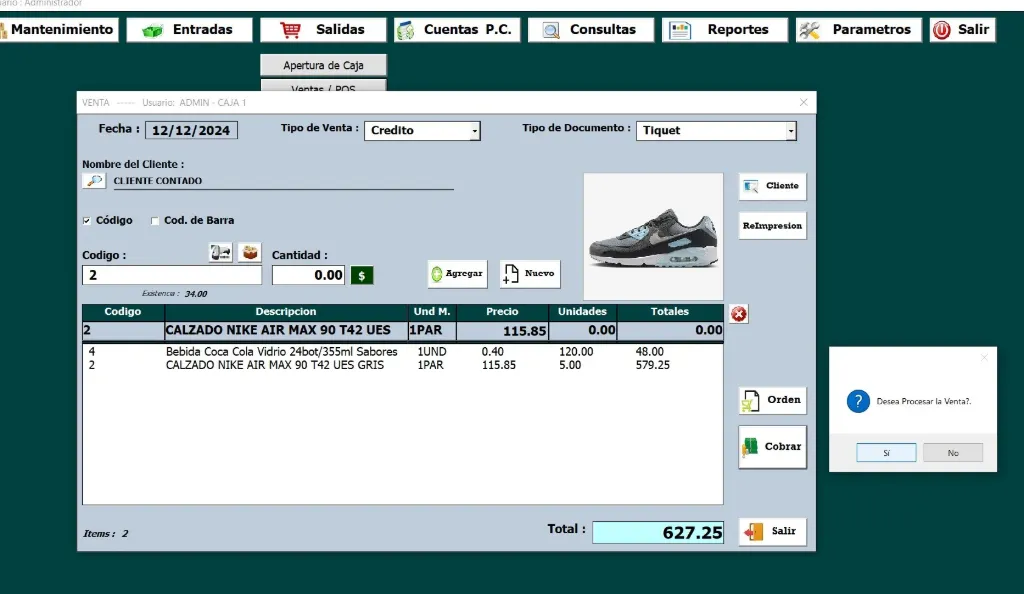Screen dimensions: 1024x594
Task: Open the Tipo de Documento dropdown
Action: [x=790, y=131]
